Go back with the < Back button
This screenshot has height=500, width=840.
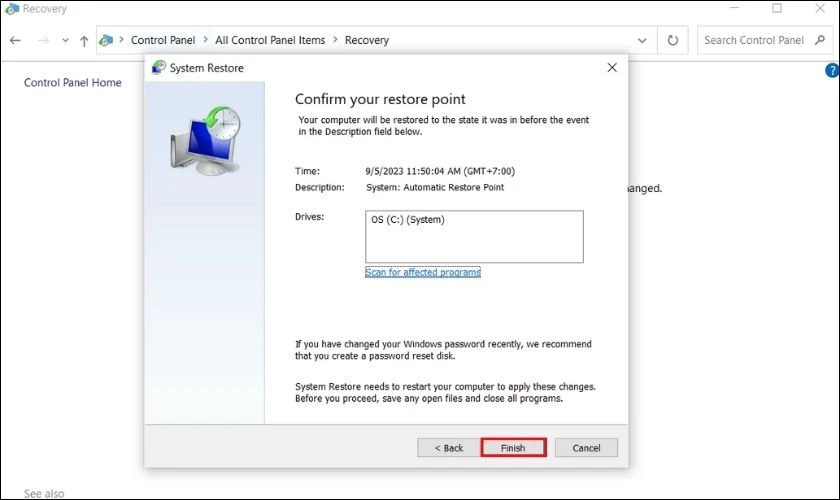click(448, 447)
